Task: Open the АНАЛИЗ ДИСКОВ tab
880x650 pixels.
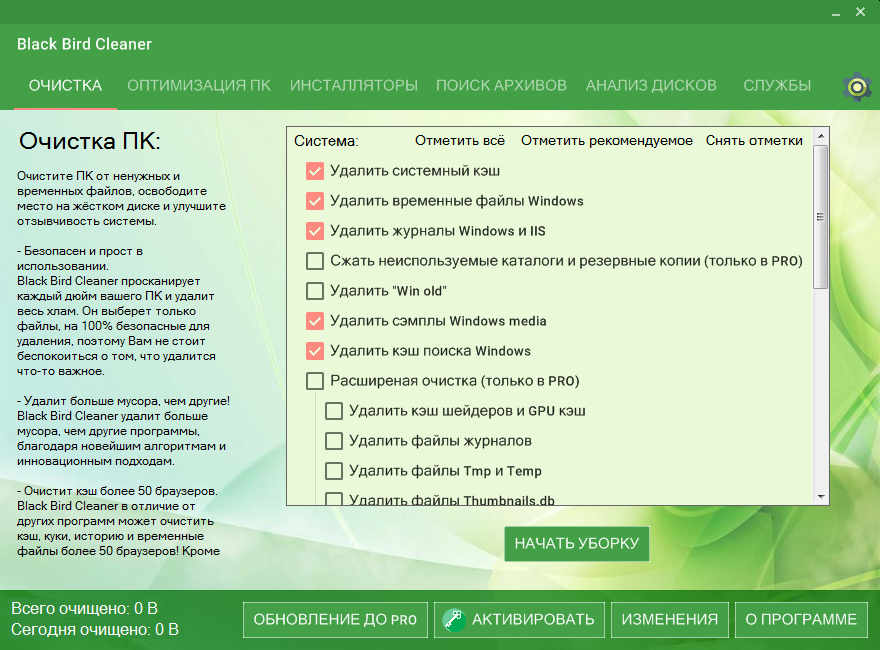Action: click(x=651, y=85)
